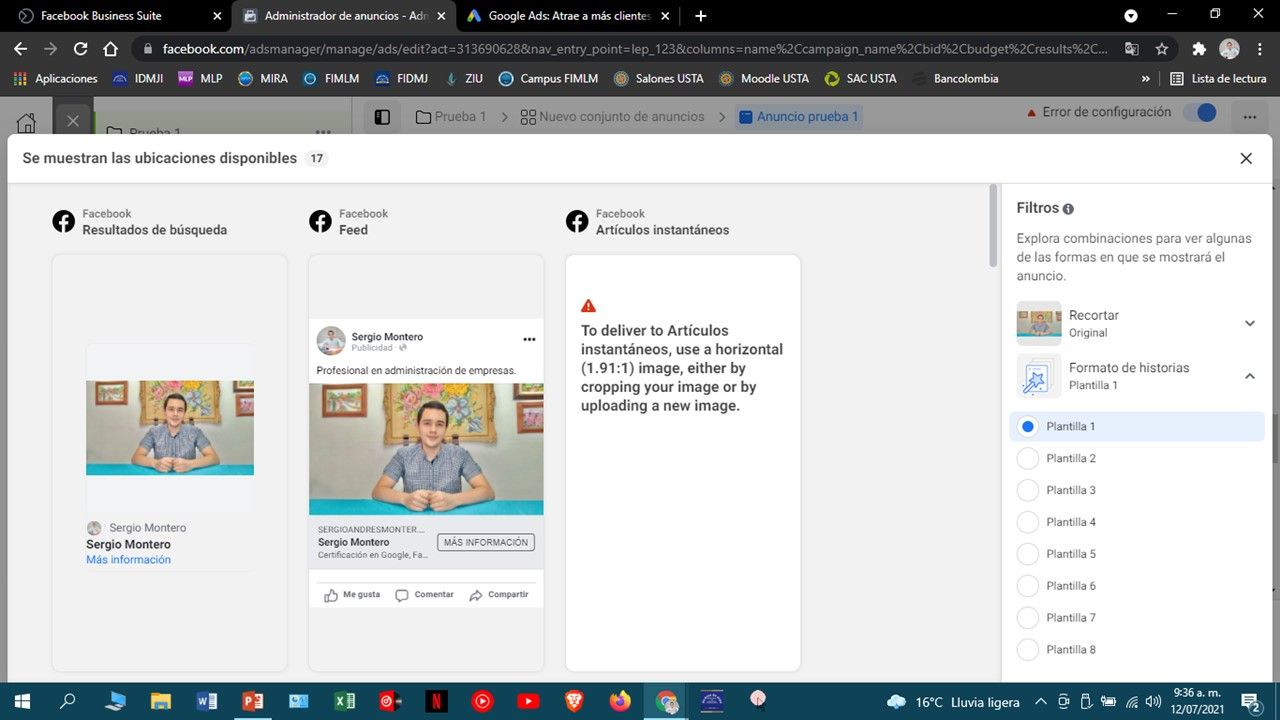Screen dimensions: 1280x720
Task: Click Compartir in the Feed preview
Action: pyautogui.click(x=498, y=594)
